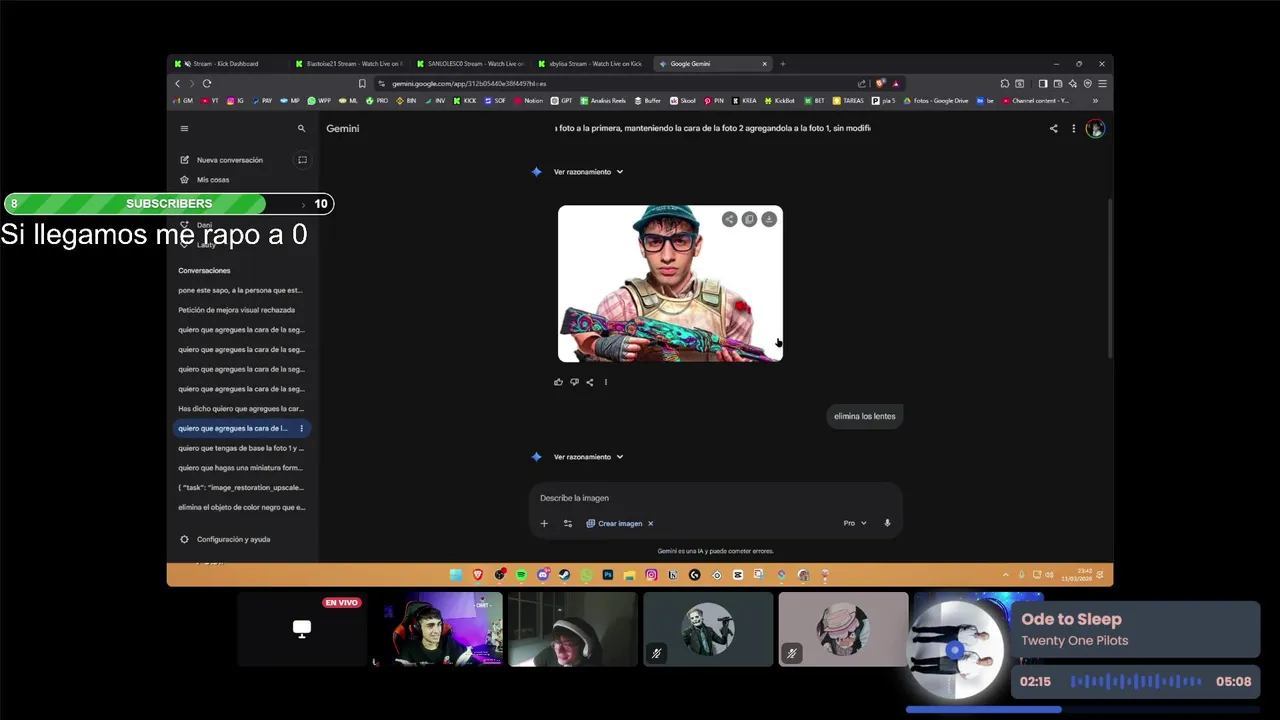Open the browser's main hamburger menu

click(1102, 83)
